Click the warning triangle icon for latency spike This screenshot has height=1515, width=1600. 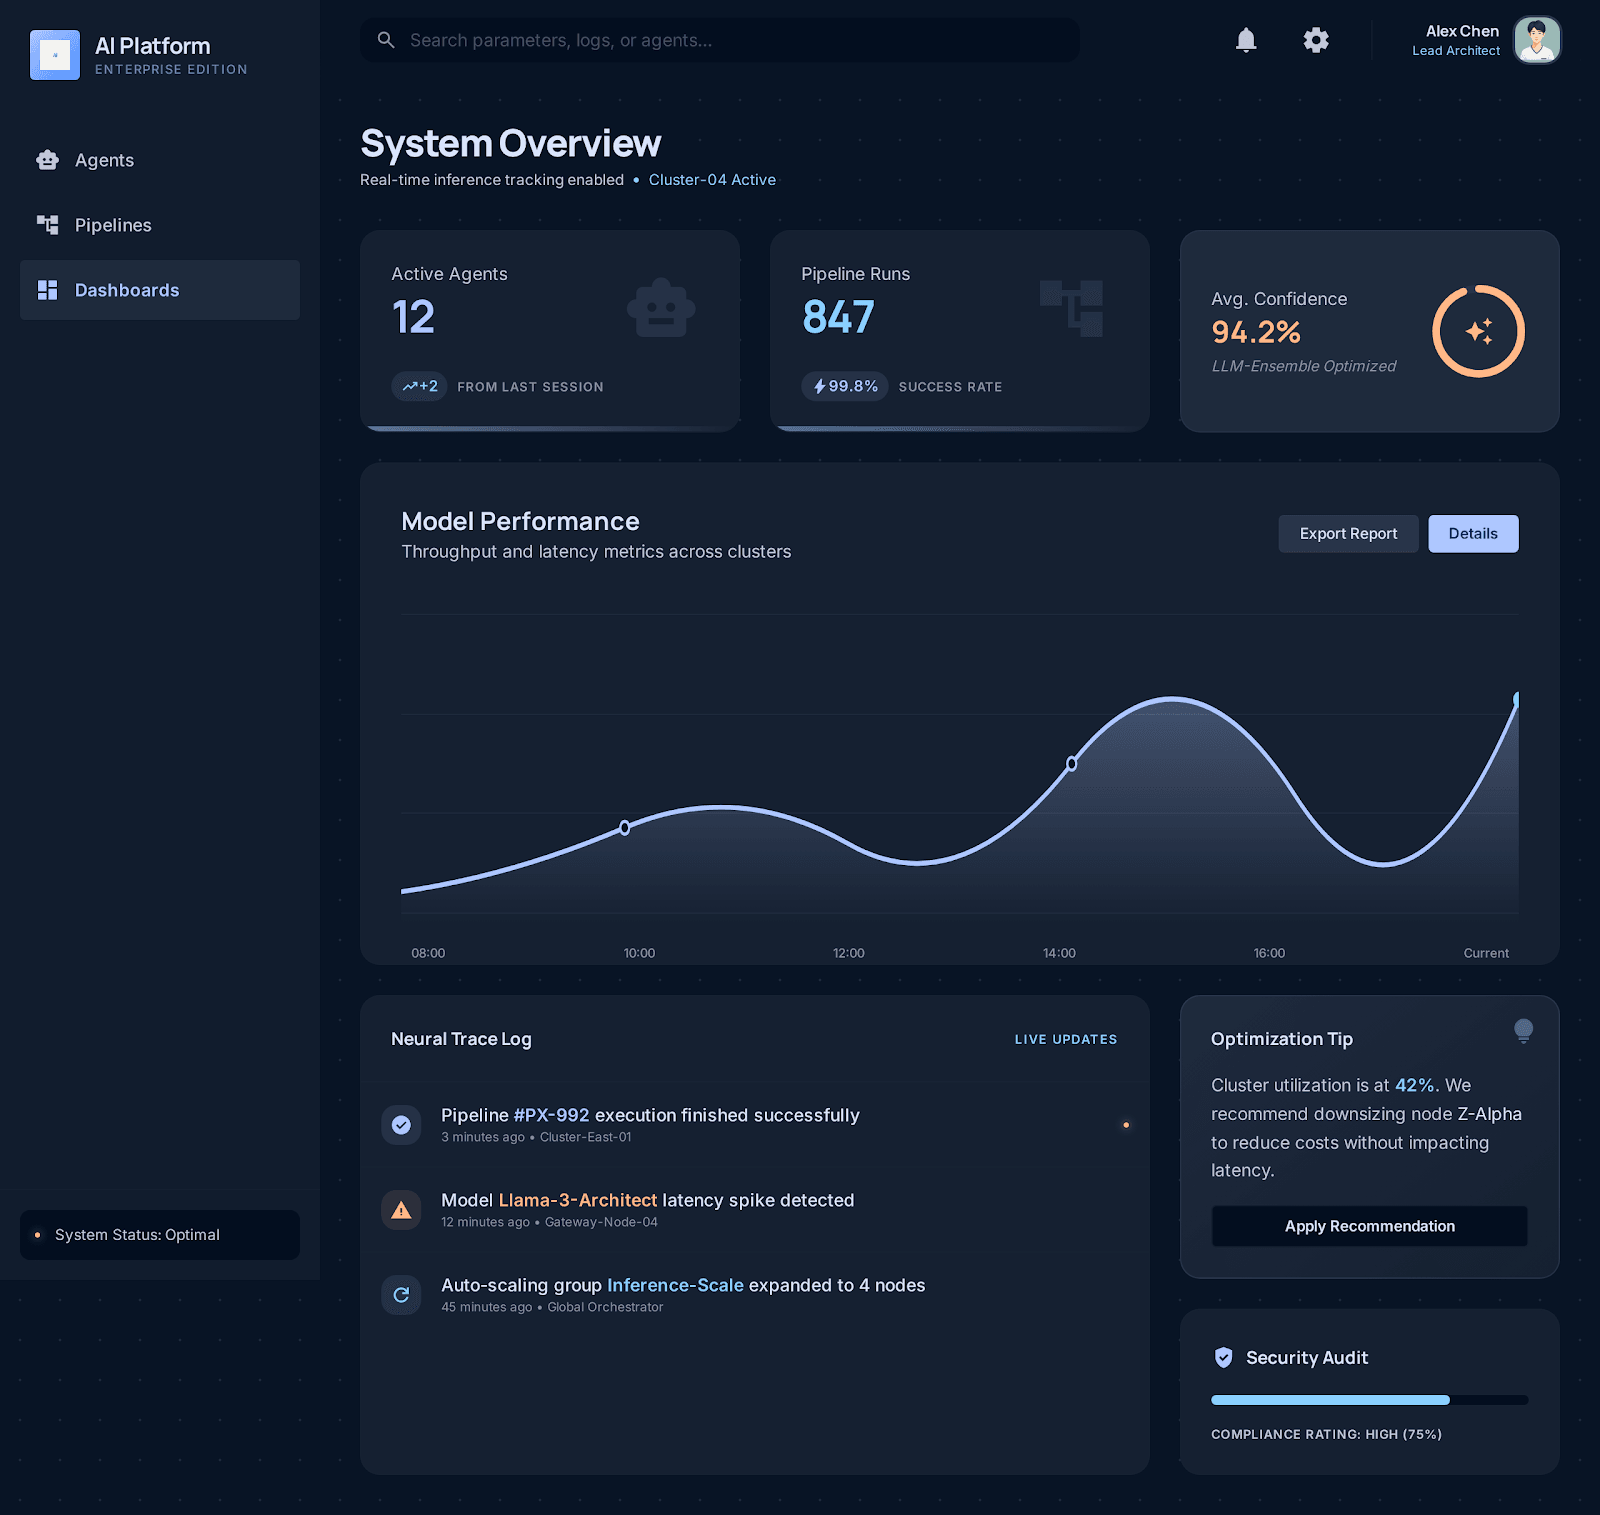(401, 1210)
